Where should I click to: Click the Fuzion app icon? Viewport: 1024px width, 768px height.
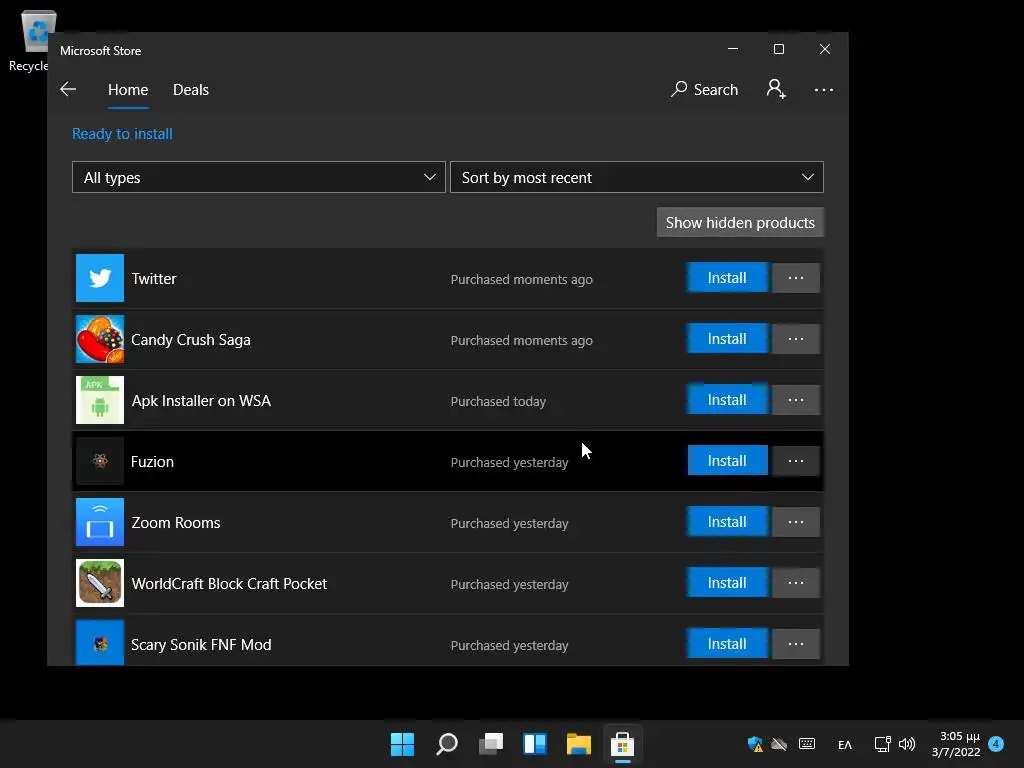click(99, 461)
